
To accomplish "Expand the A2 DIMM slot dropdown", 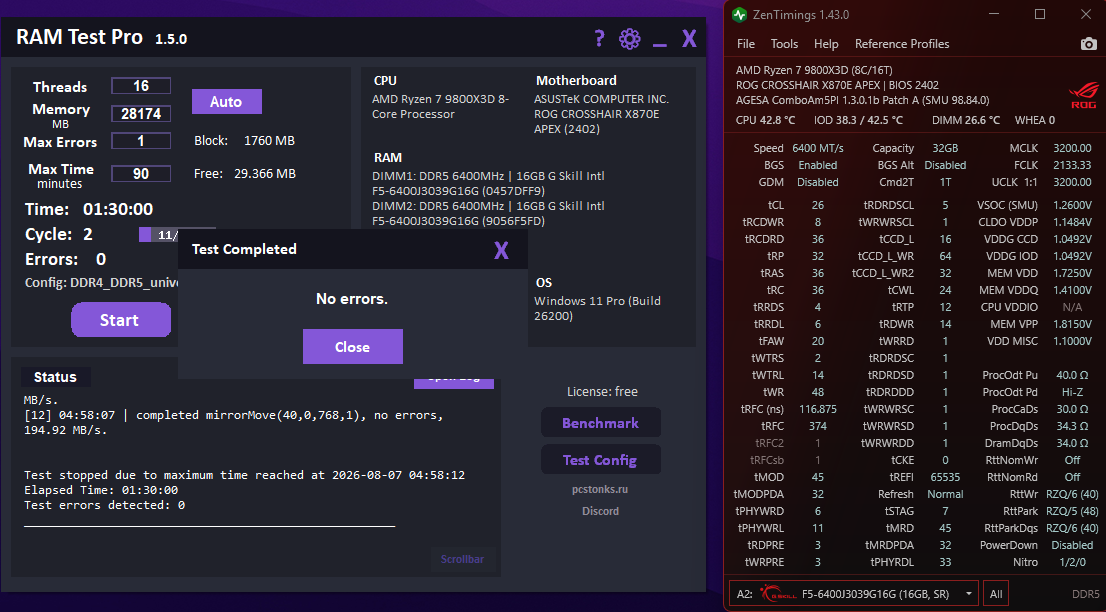I will click(x=853, y=594).
